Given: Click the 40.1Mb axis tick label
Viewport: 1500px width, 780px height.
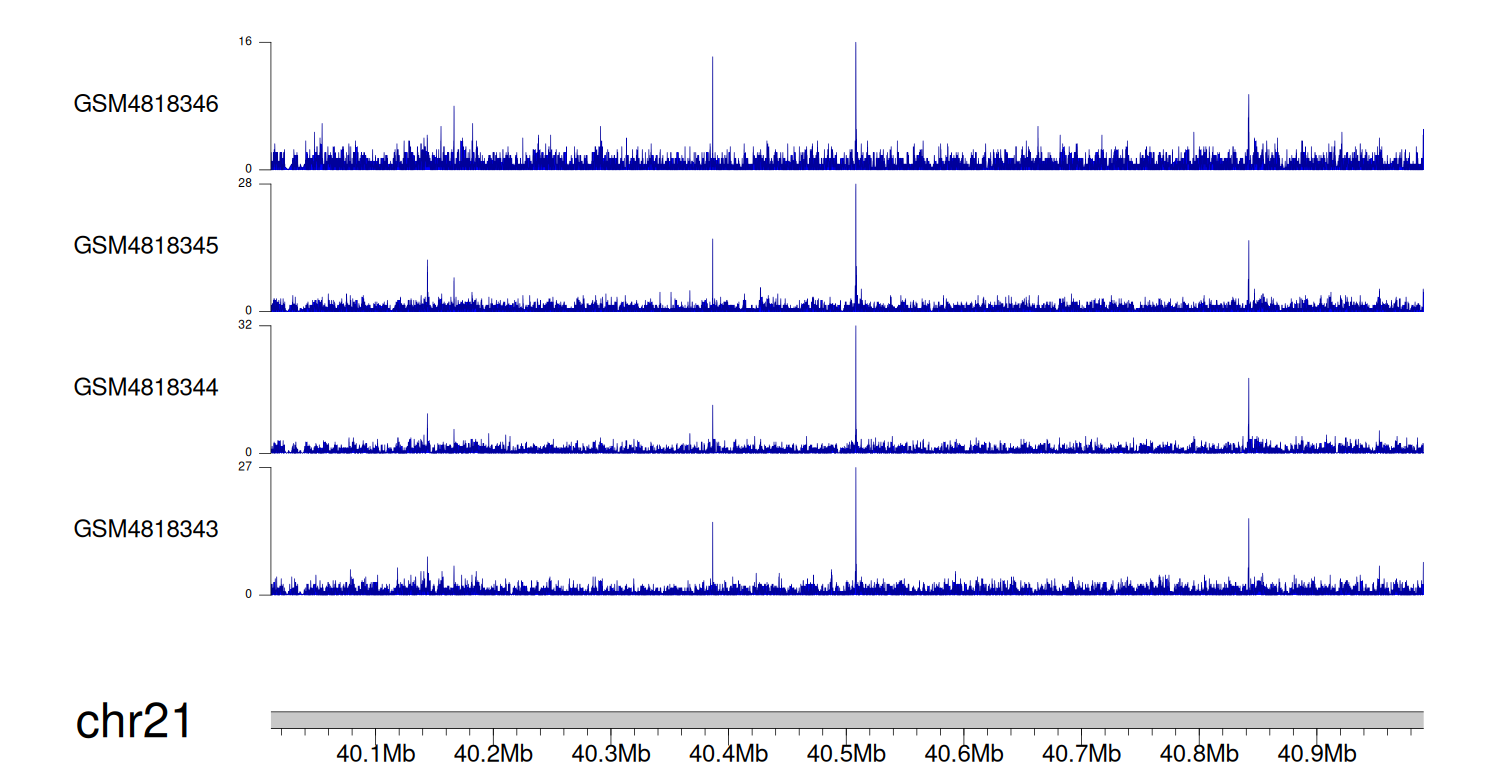Looking at the screenshot, I should tap(376, 753).
